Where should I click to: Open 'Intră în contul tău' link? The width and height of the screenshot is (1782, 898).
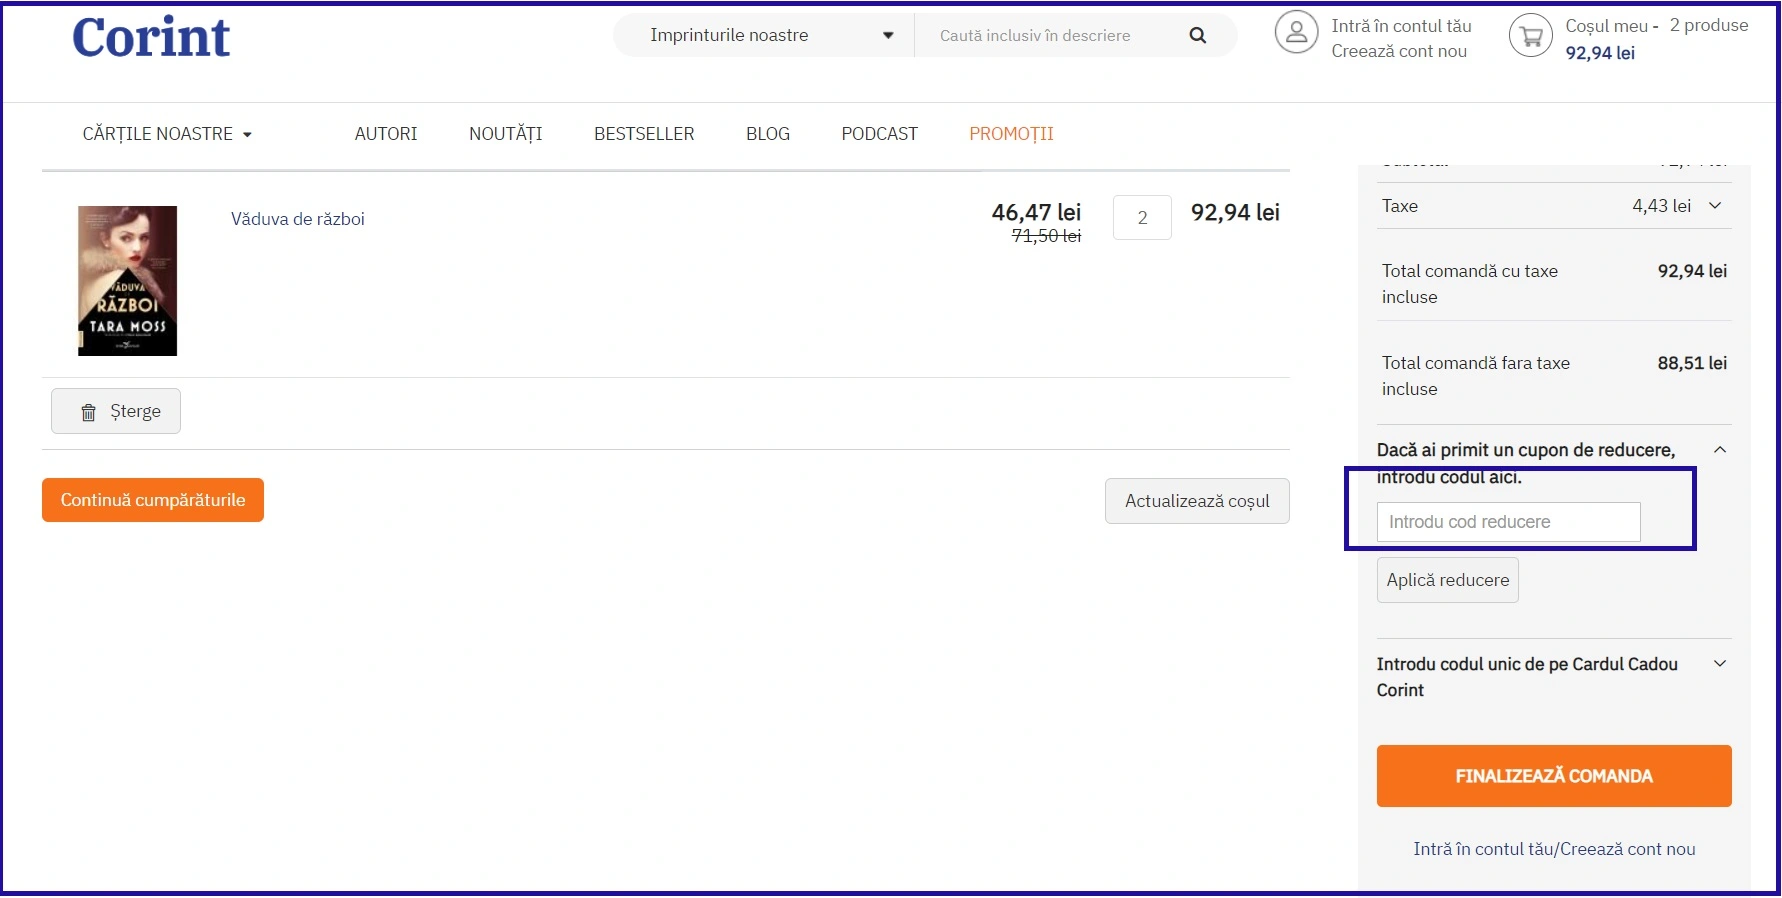1401,26
